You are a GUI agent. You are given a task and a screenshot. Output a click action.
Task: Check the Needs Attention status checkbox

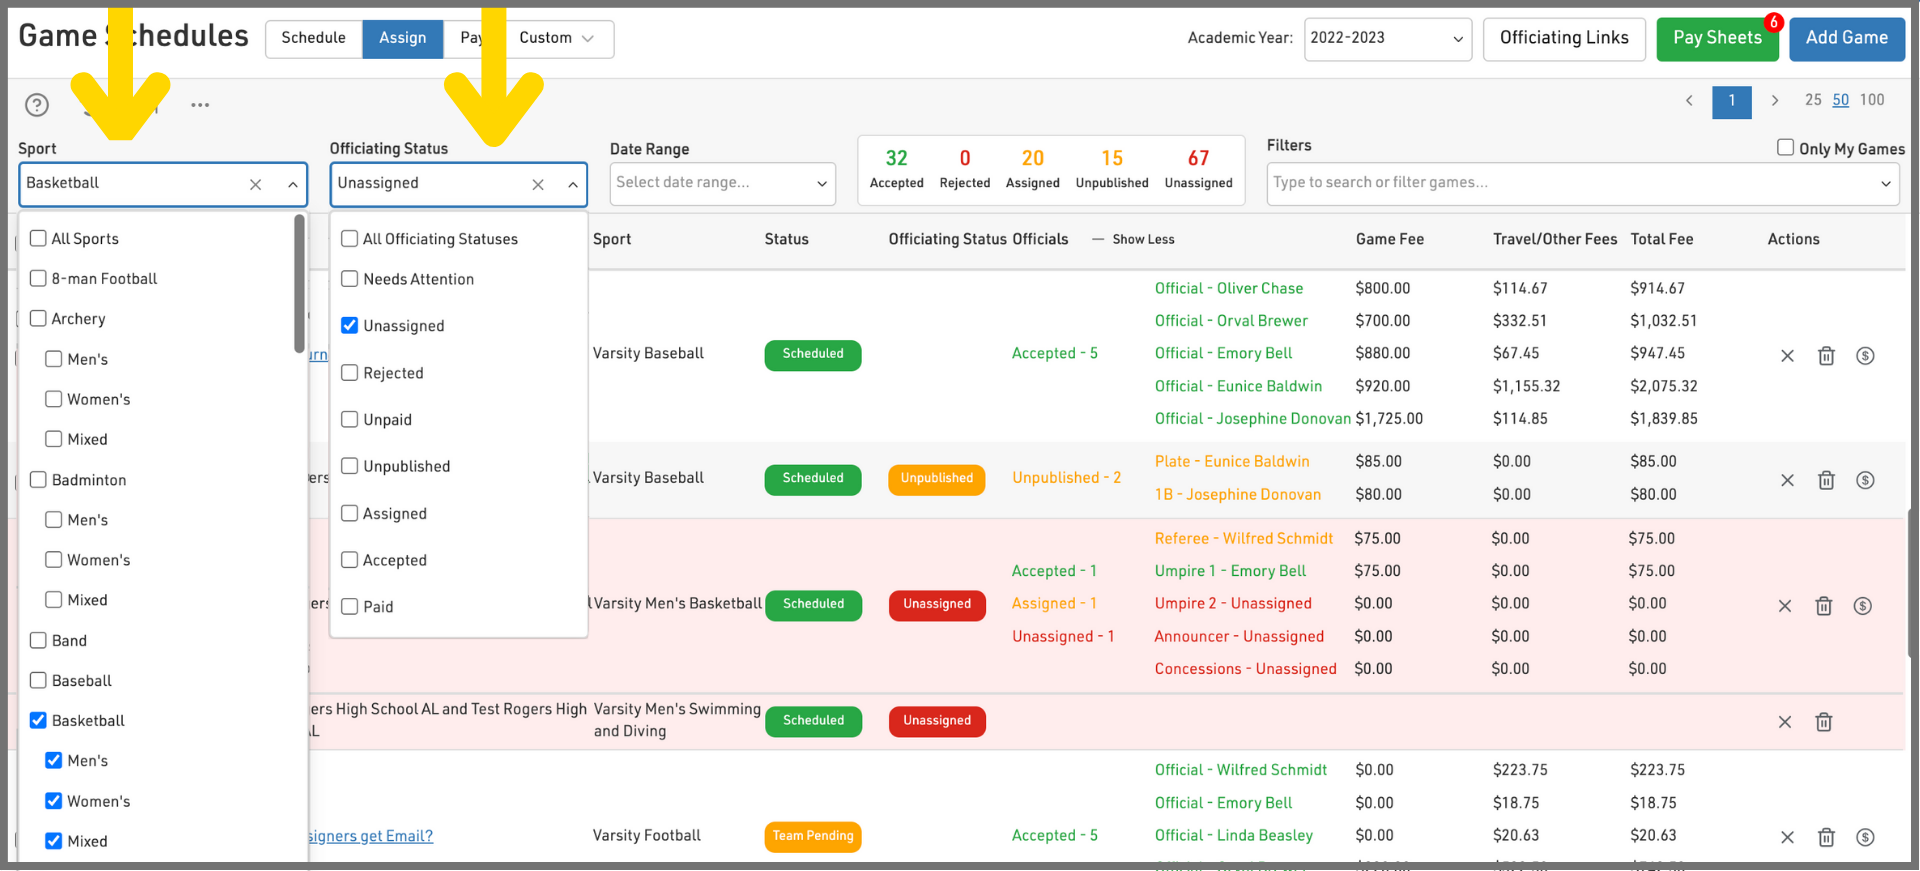pos(350,279)
